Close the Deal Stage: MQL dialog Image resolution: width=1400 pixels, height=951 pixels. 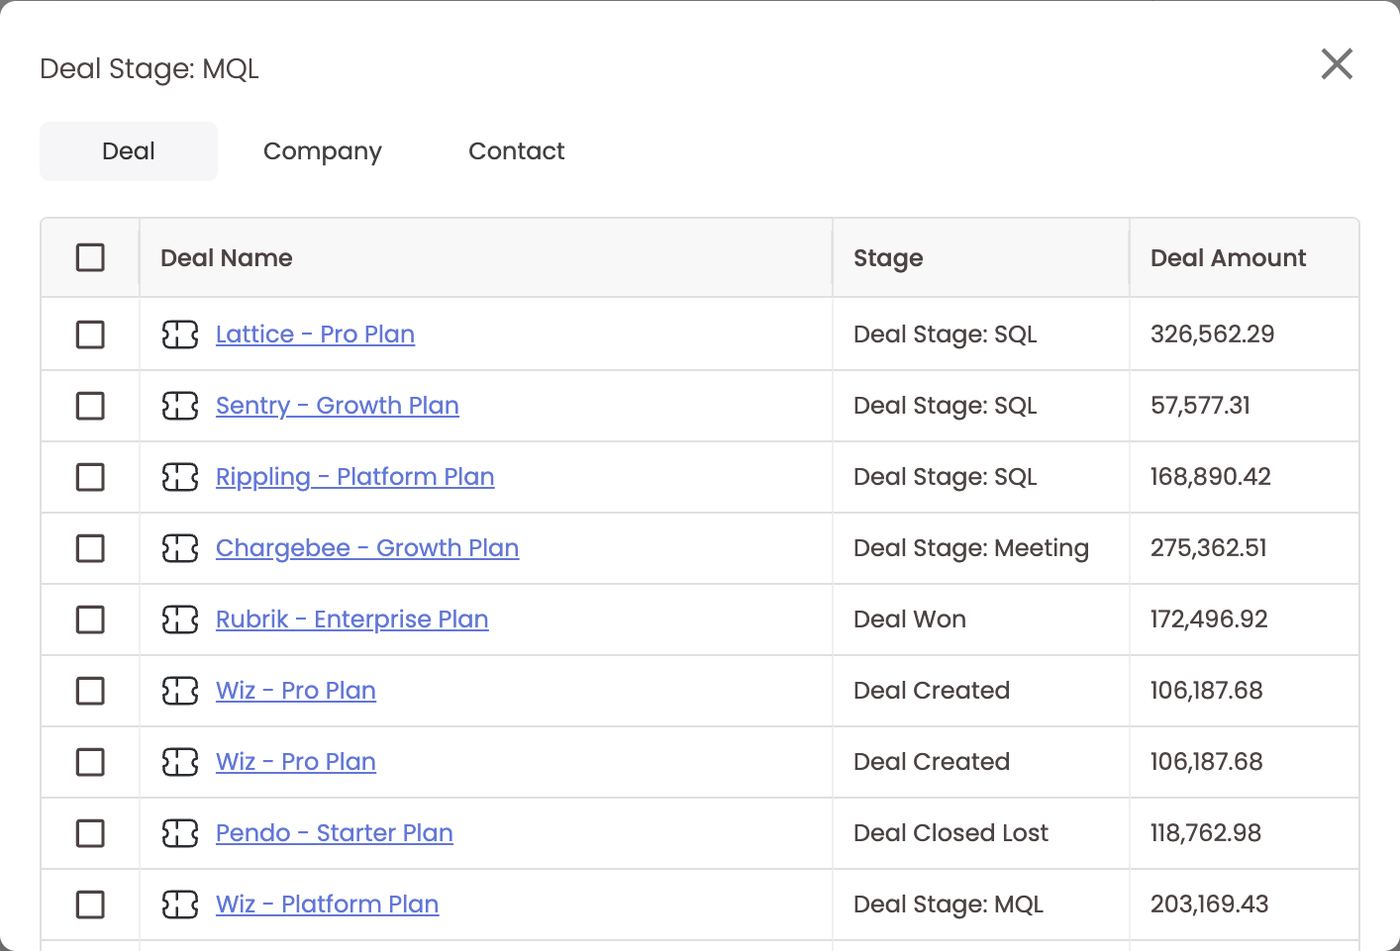(x=1337, y=64)
